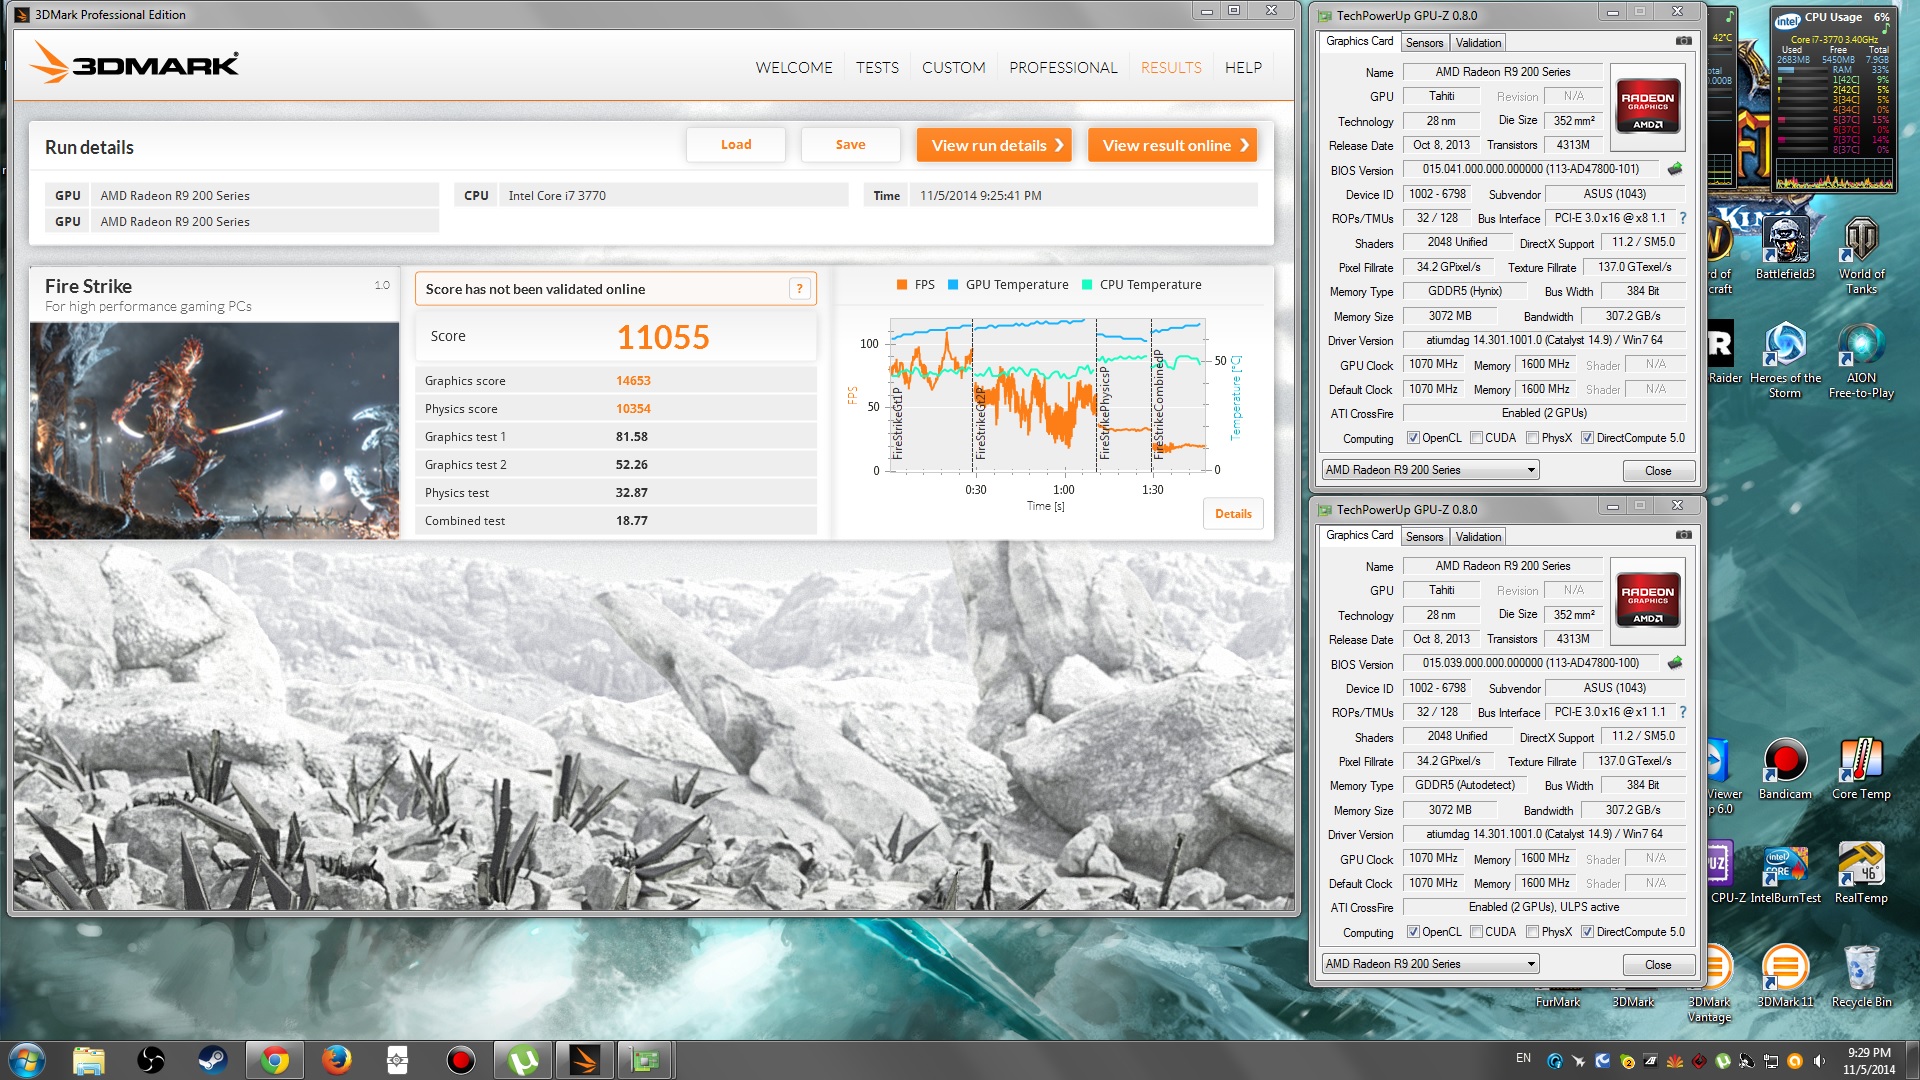Open Google Chrome from taskbar
The image size is (1920, 1080).
[274, 1060]
